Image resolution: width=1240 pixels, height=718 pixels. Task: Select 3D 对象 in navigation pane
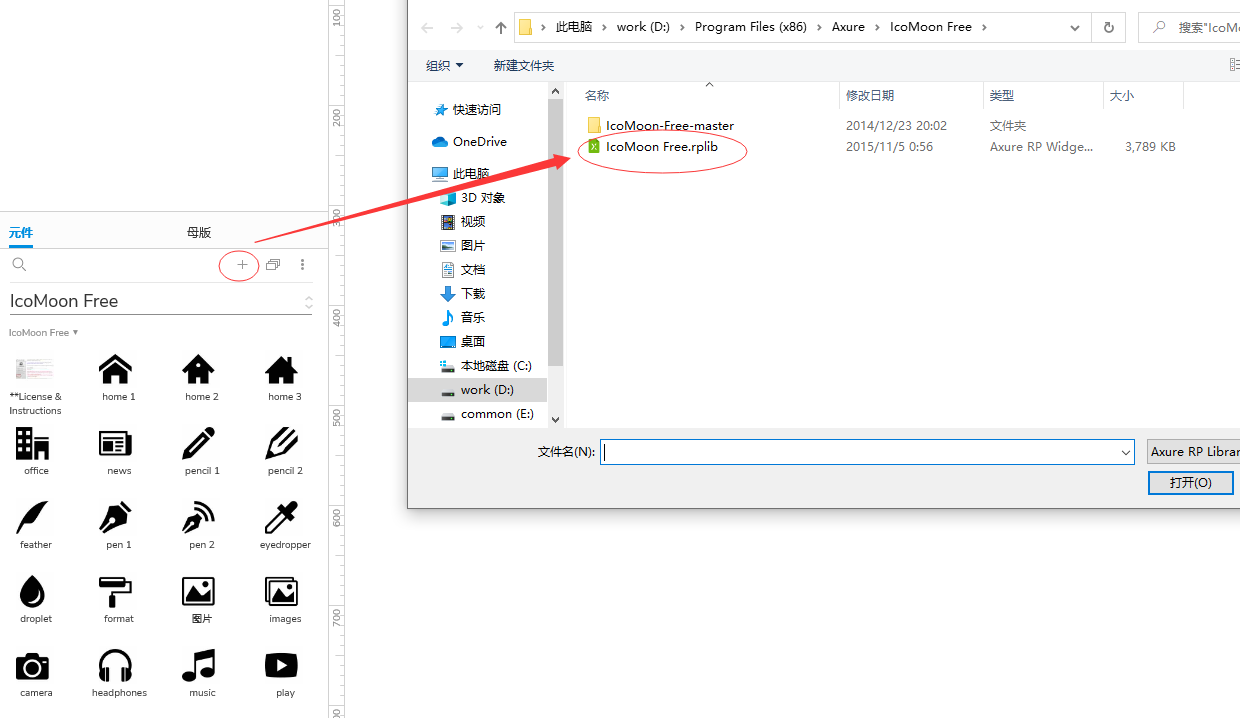pos(483,198)
